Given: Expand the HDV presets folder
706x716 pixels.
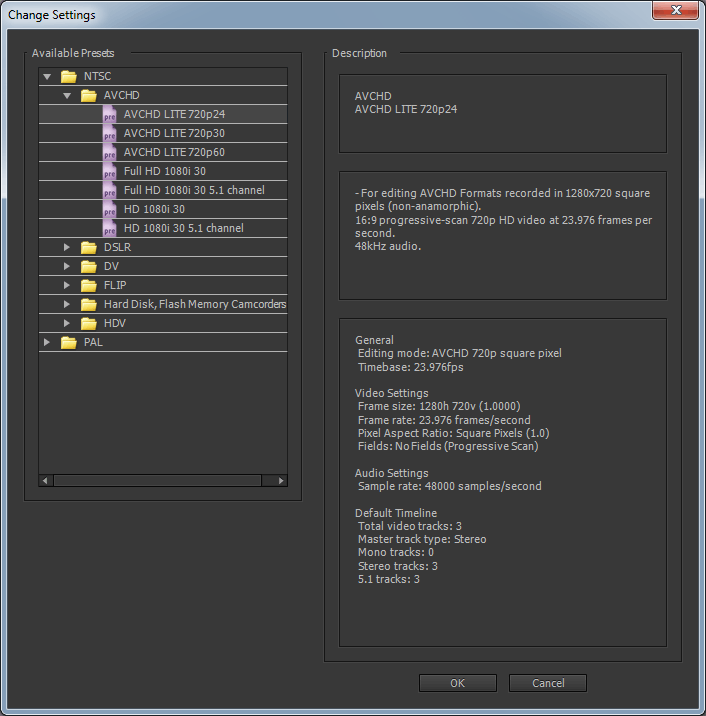Looking at the screenshot, I should click(x=67, y=323).
